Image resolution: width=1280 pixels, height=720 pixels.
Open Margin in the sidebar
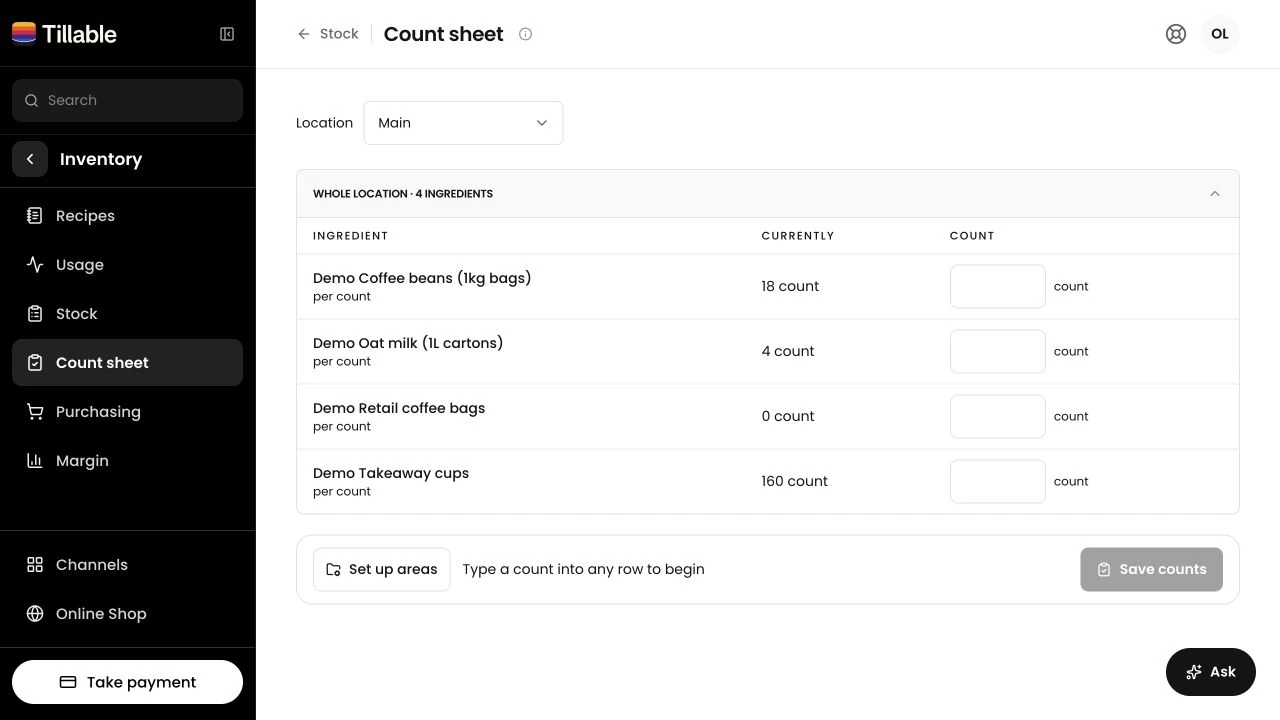pyautogui.click(x=127, y=461)
